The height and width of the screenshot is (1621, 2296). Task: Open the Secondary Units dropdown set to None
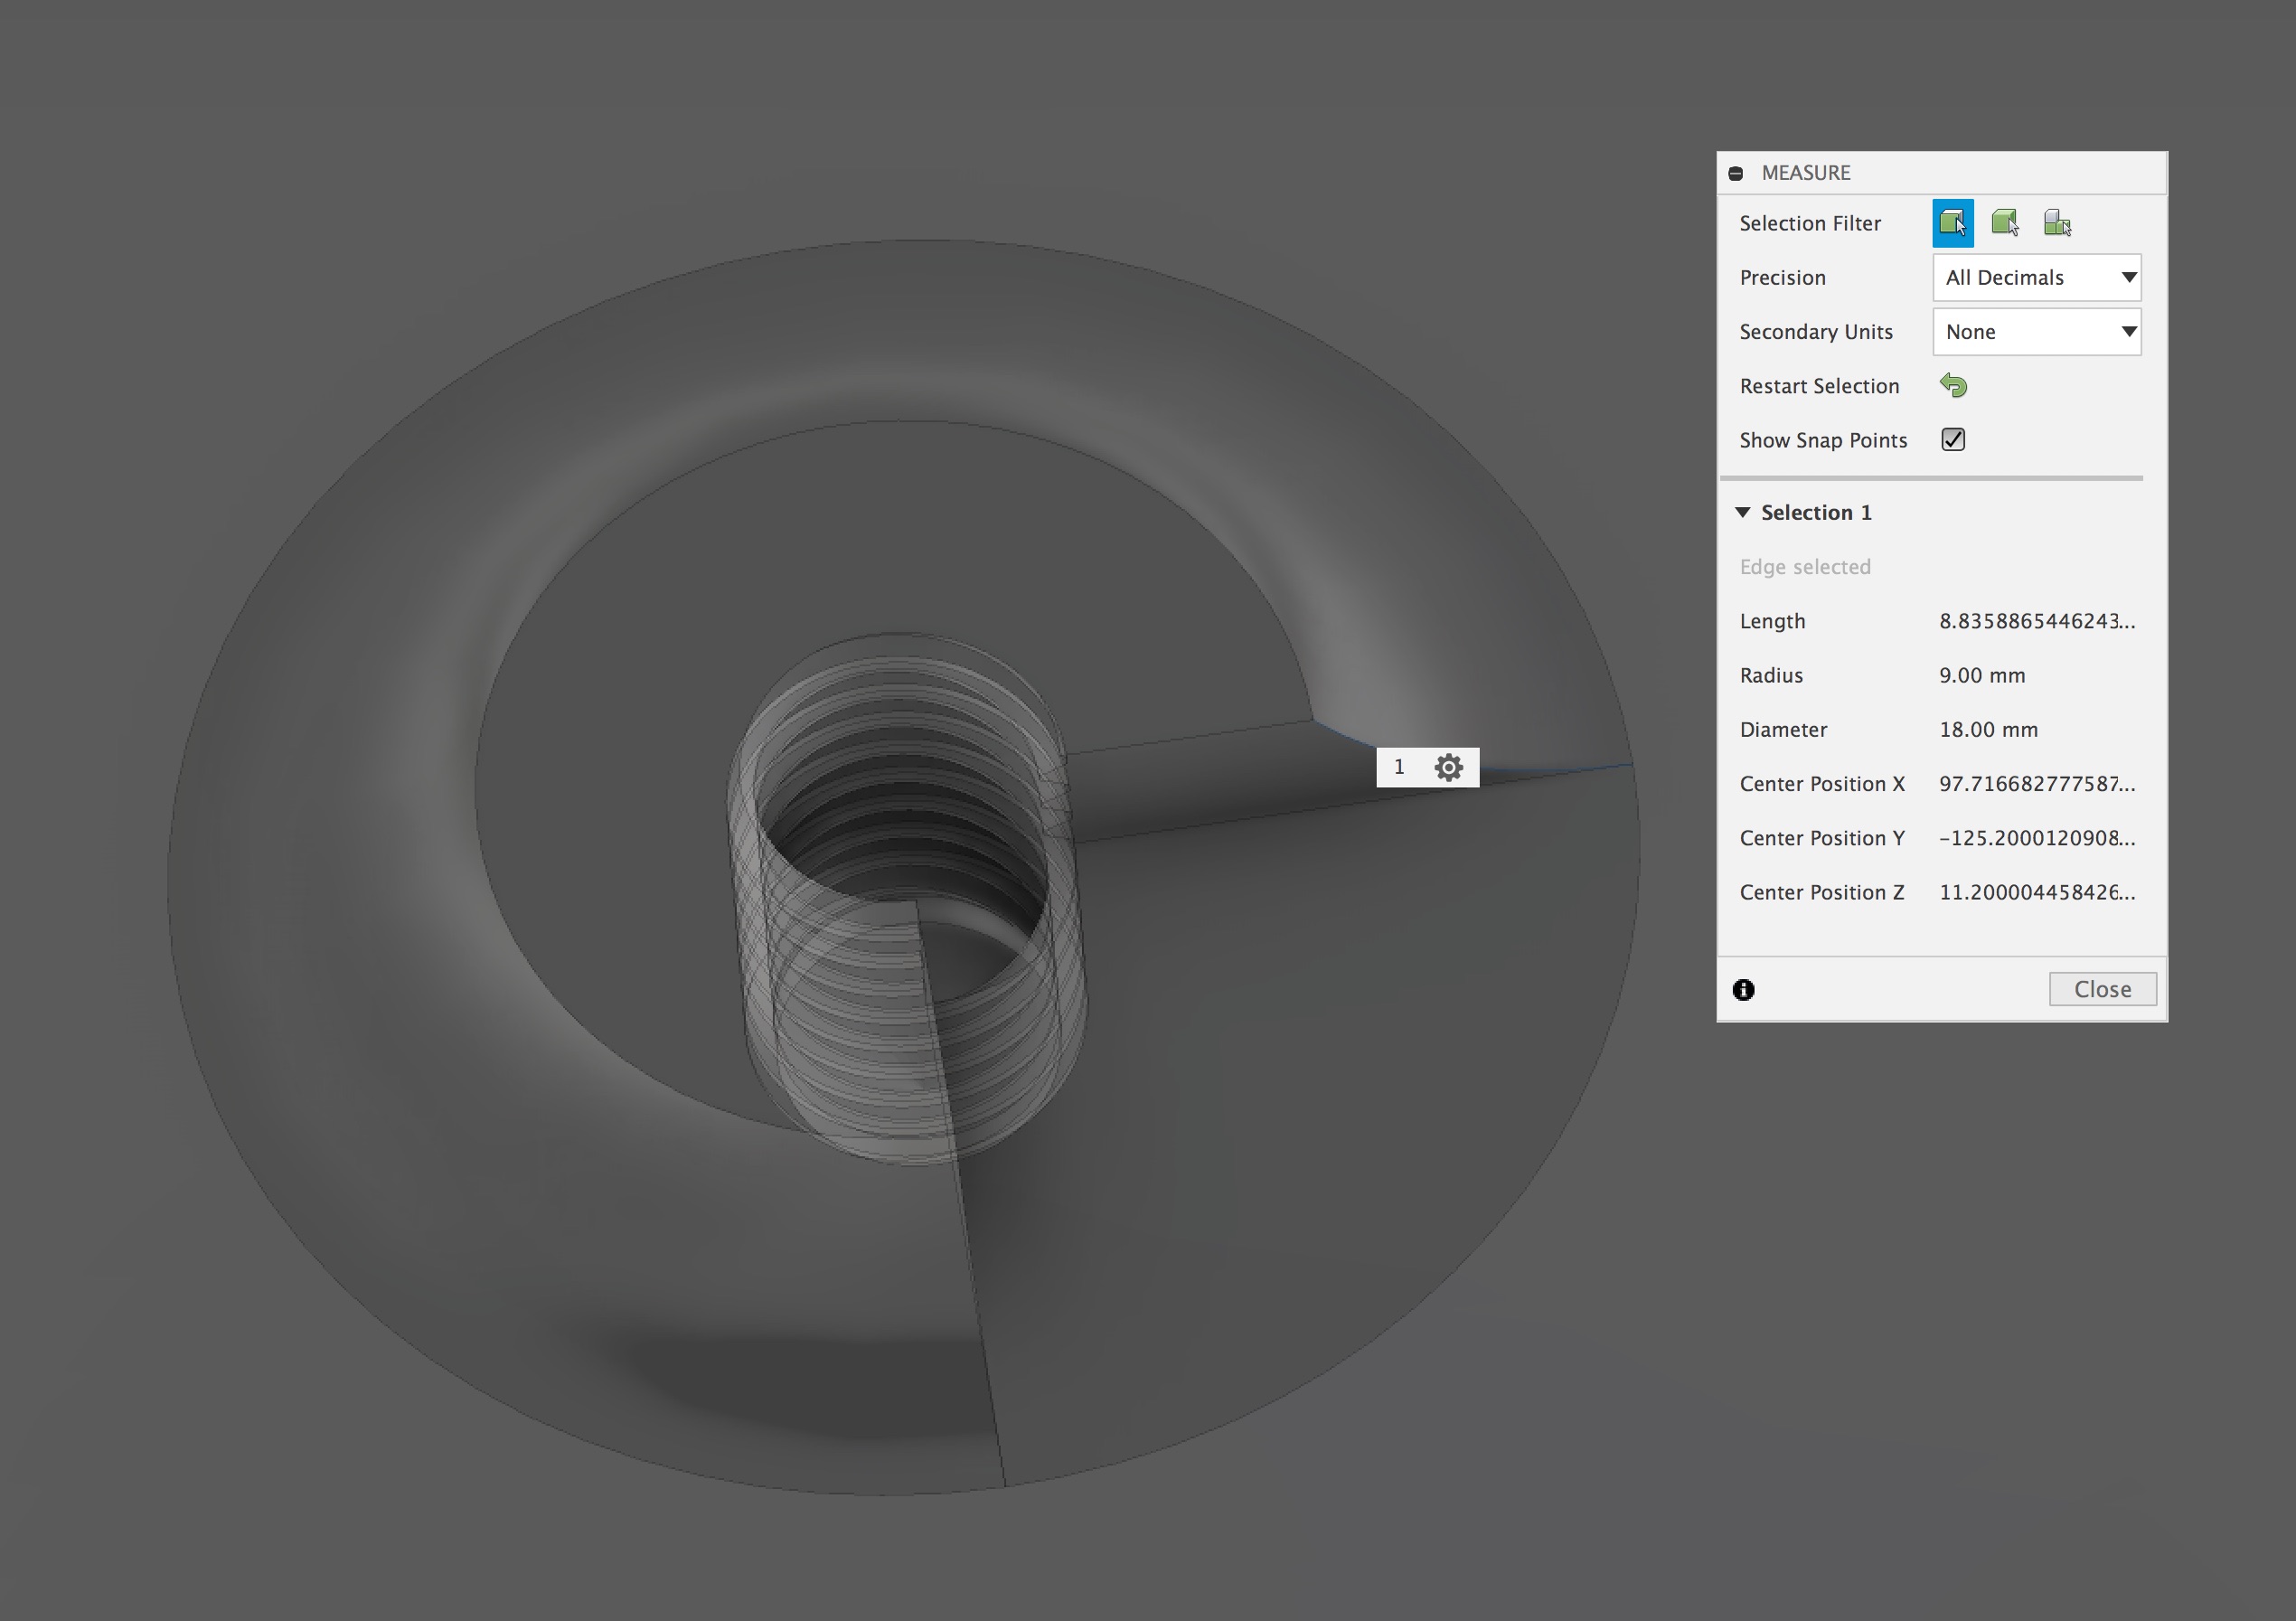(2036, 332)
